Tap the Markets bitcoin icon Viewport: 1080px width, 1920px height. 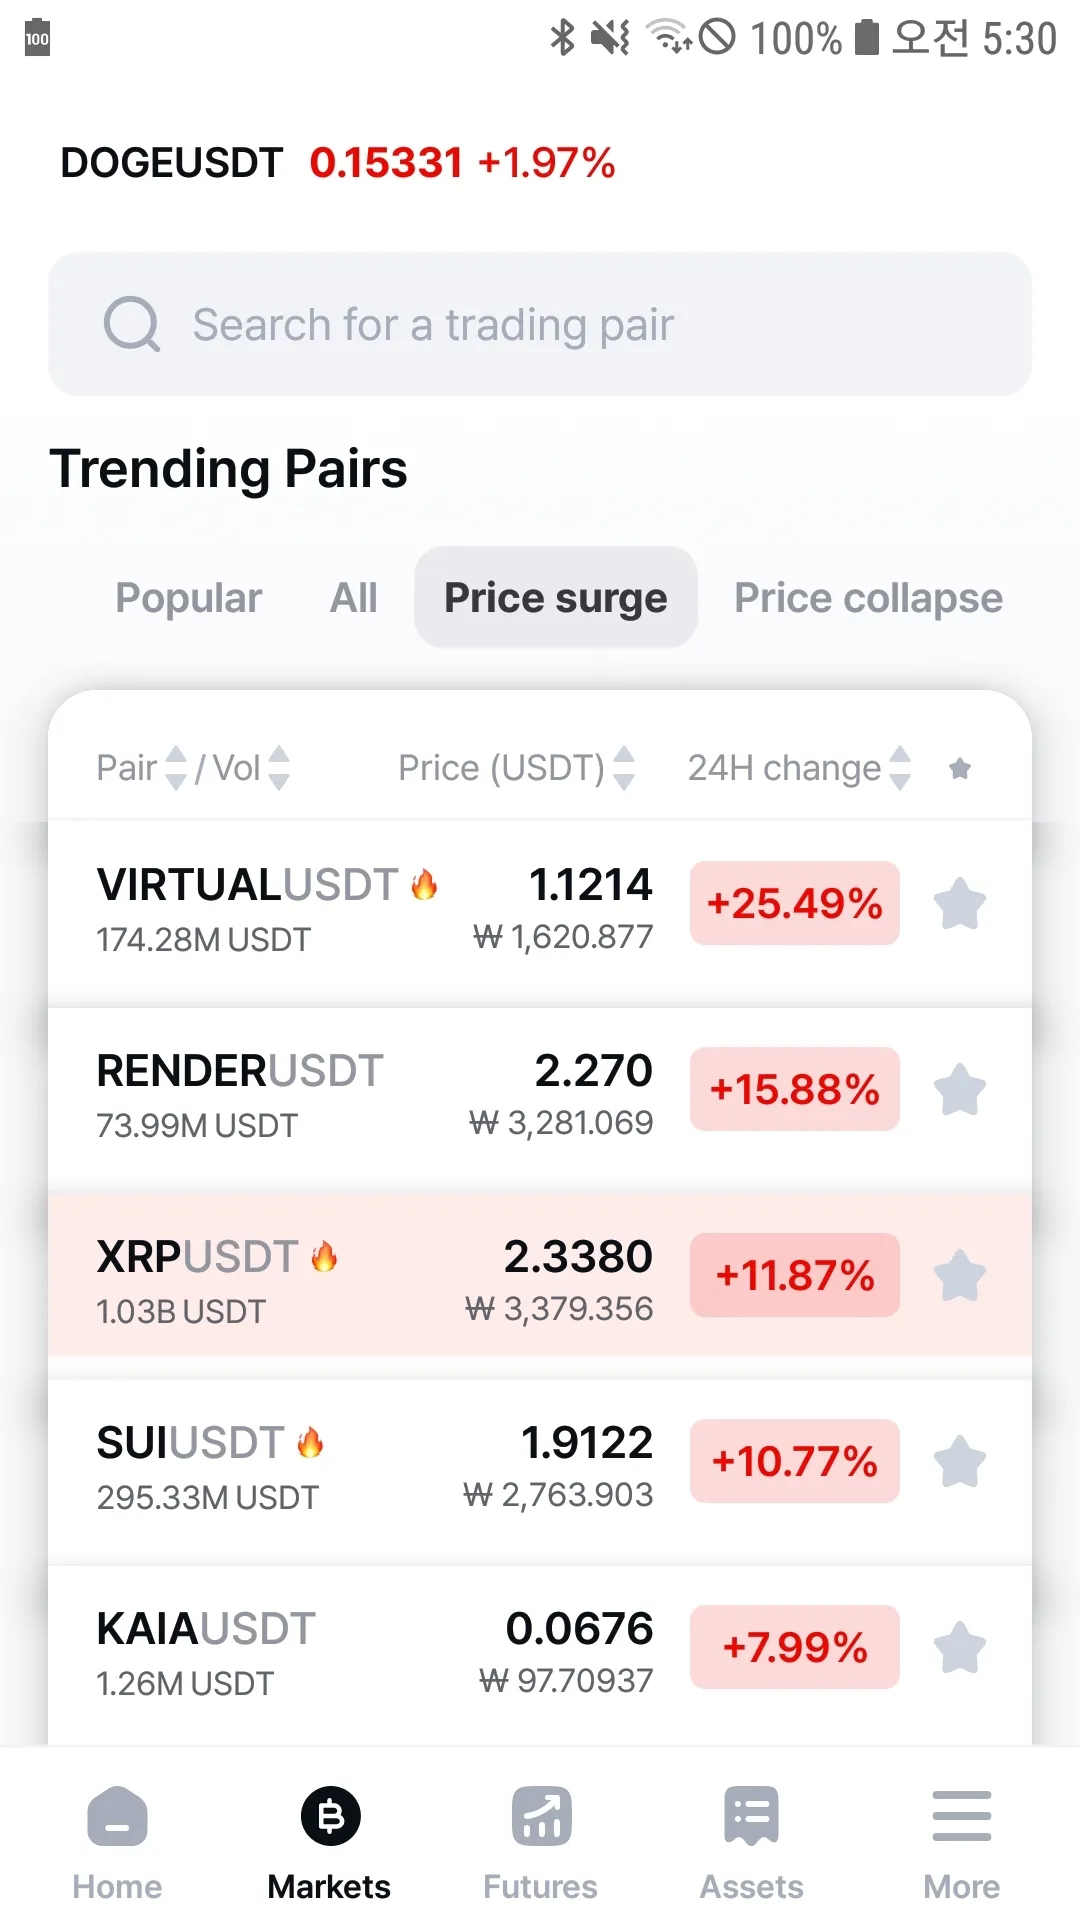pyautogui.click(x=330, y=1816)
